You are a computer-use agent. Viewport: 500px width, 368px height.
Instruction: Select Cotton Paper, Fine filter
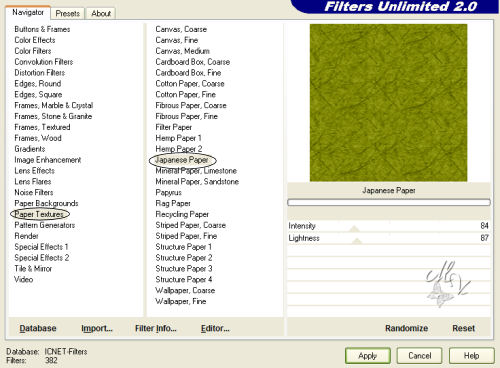186,94
